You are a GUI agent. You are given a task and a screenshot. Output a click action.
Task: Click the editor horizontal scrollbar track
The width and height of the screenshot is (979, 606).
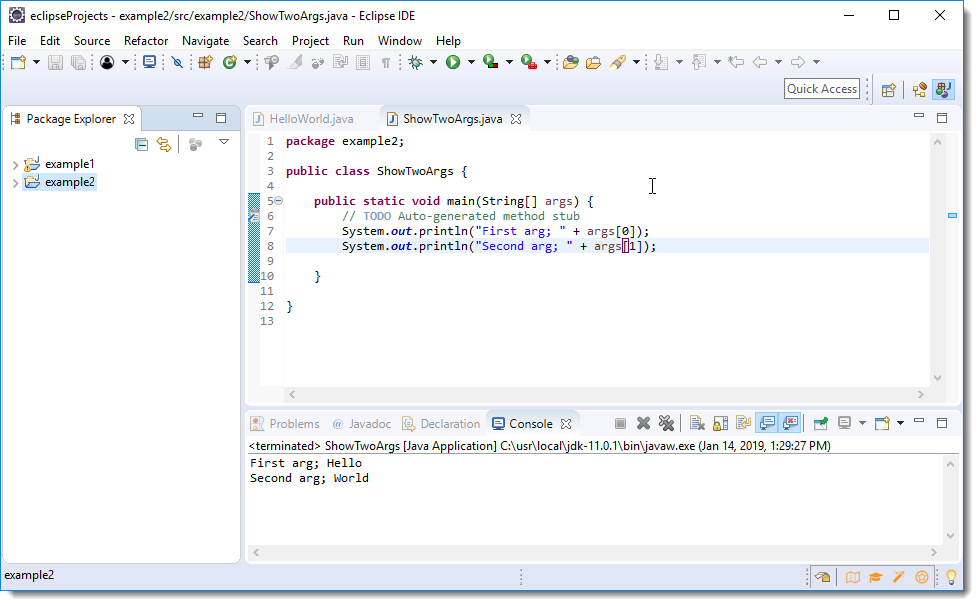(x=606, y=394)
